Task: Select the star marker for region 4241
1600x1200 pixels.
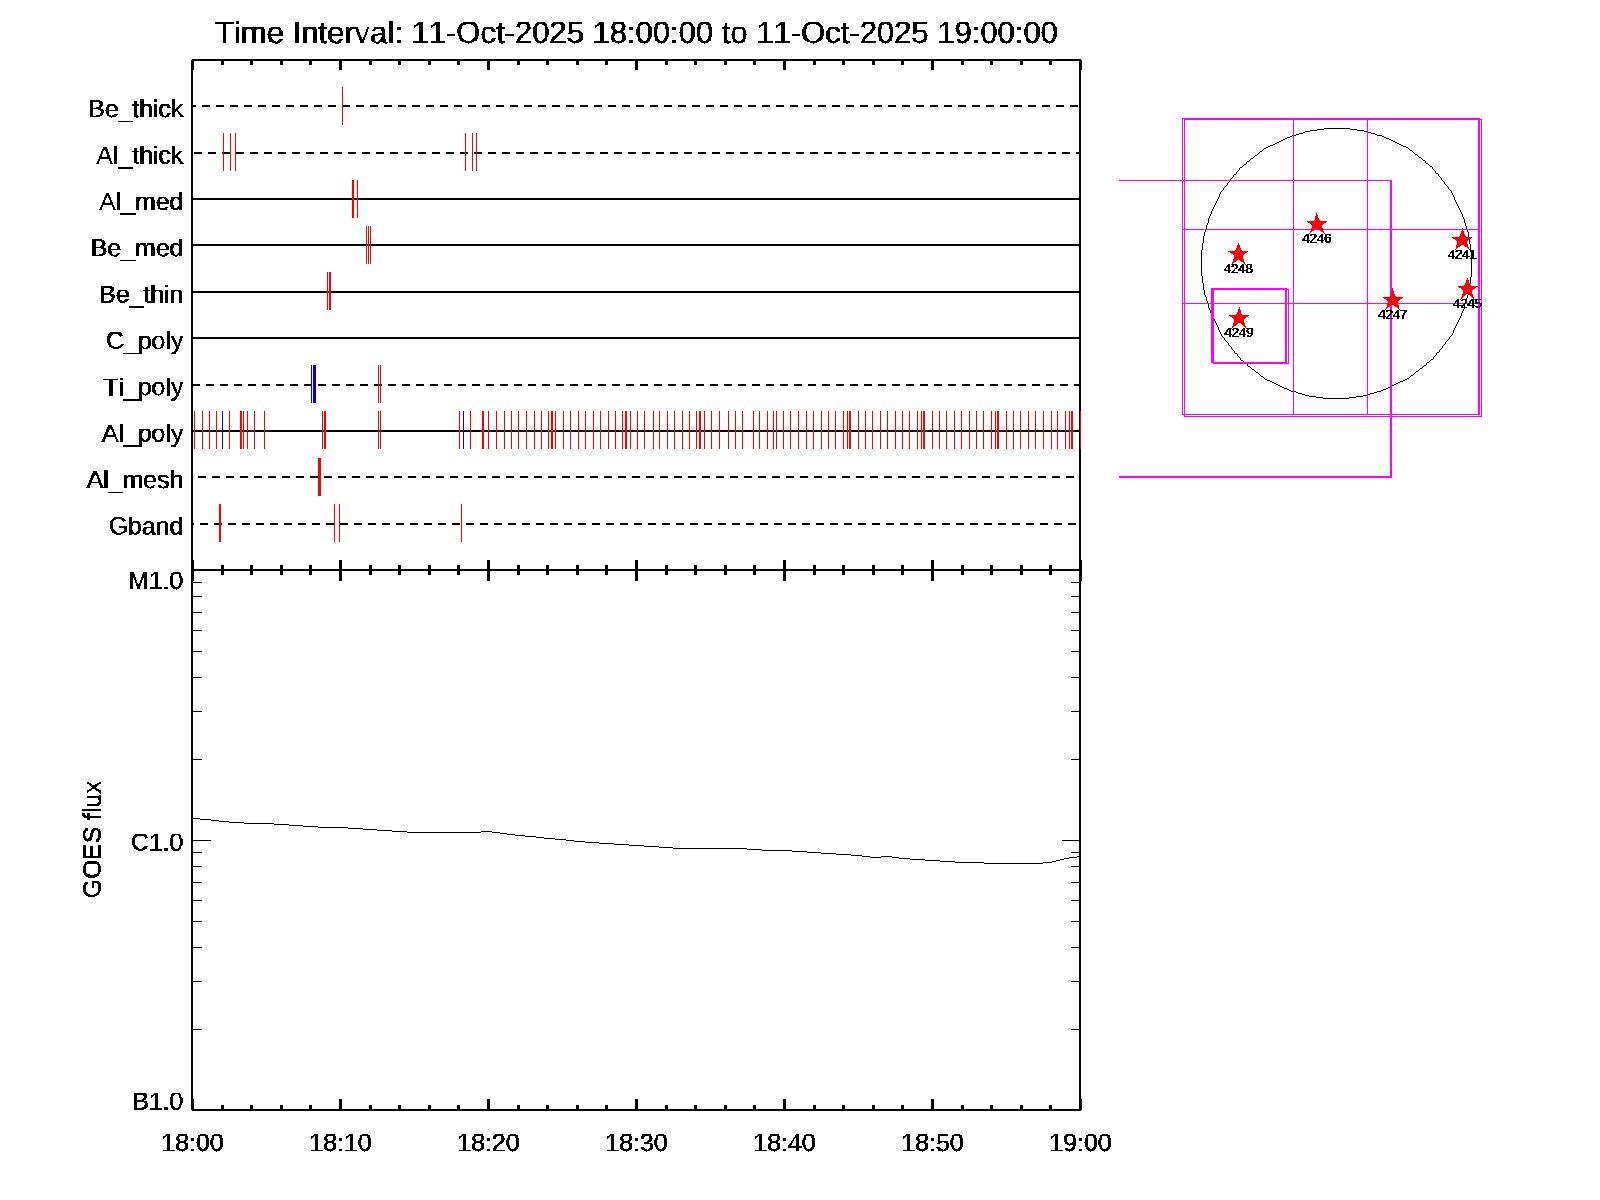Action: pyautogui.click(x=1462, y=240)
